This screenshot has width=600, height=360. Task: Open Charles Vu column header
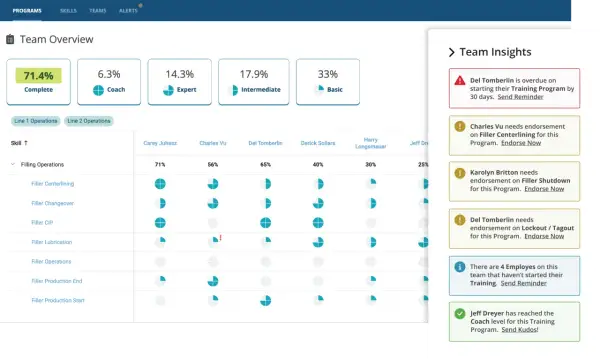(213, 143)
